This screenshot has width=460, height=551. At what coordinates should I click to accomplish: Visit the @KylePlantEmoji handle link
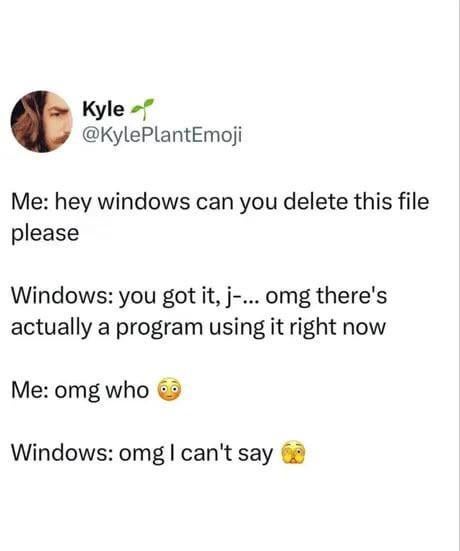[162, 135]
